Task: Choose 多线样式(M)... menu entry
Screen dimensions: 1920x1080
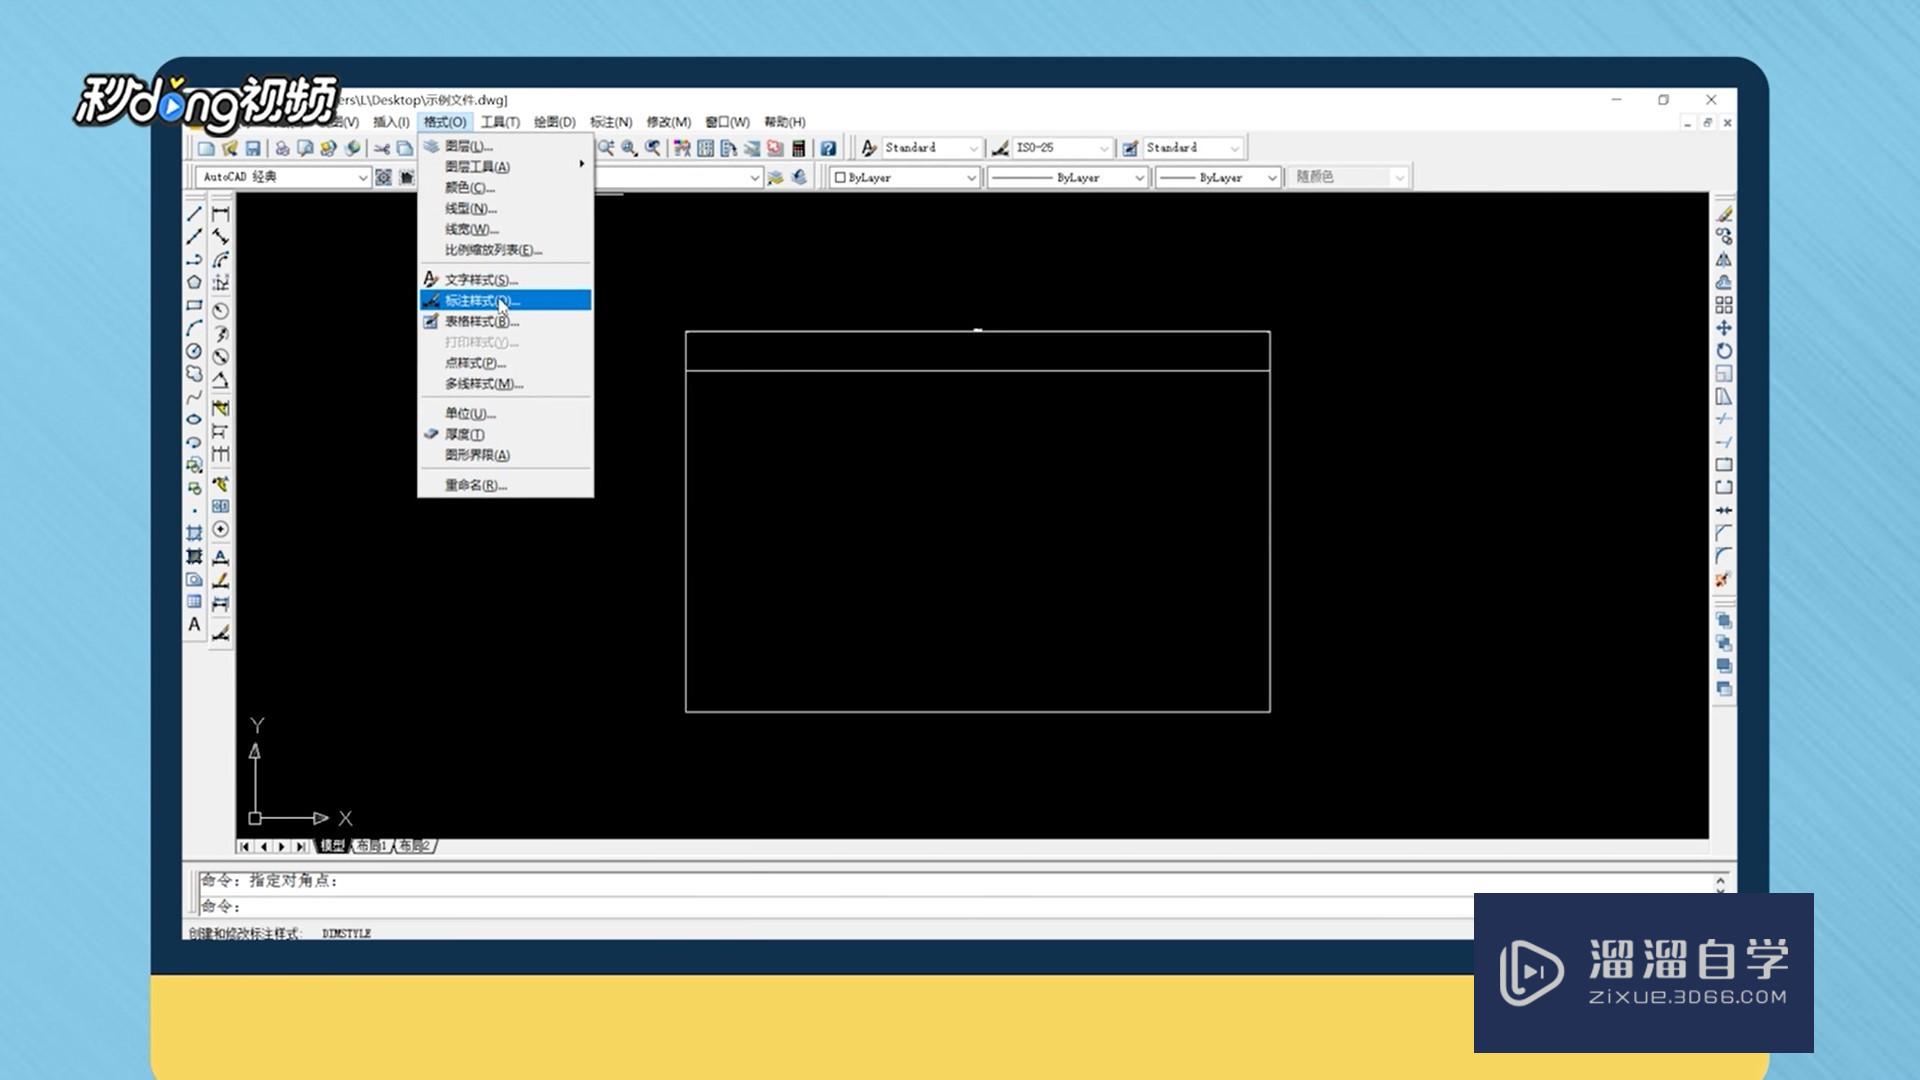Action: click(x=505, y=384)
